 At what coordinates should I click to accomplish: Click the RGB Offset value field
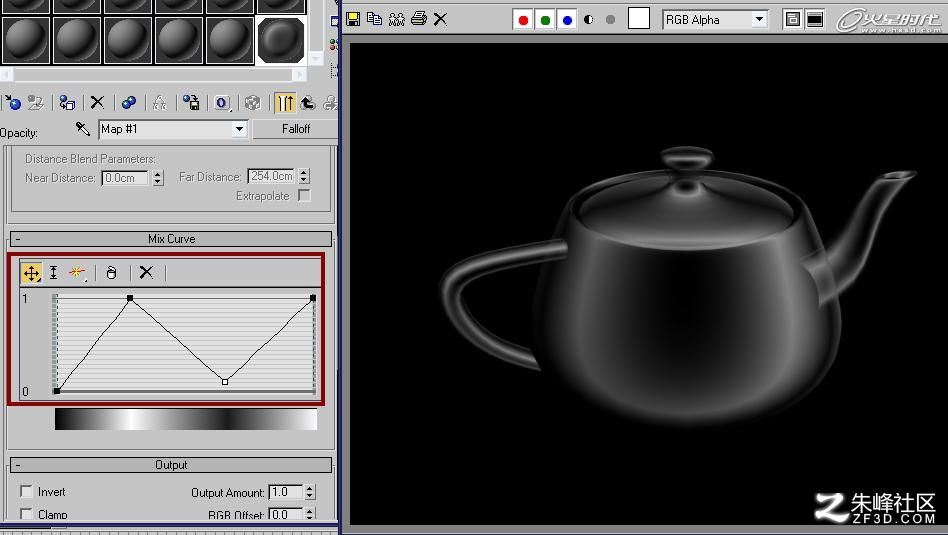pos(285,514)
